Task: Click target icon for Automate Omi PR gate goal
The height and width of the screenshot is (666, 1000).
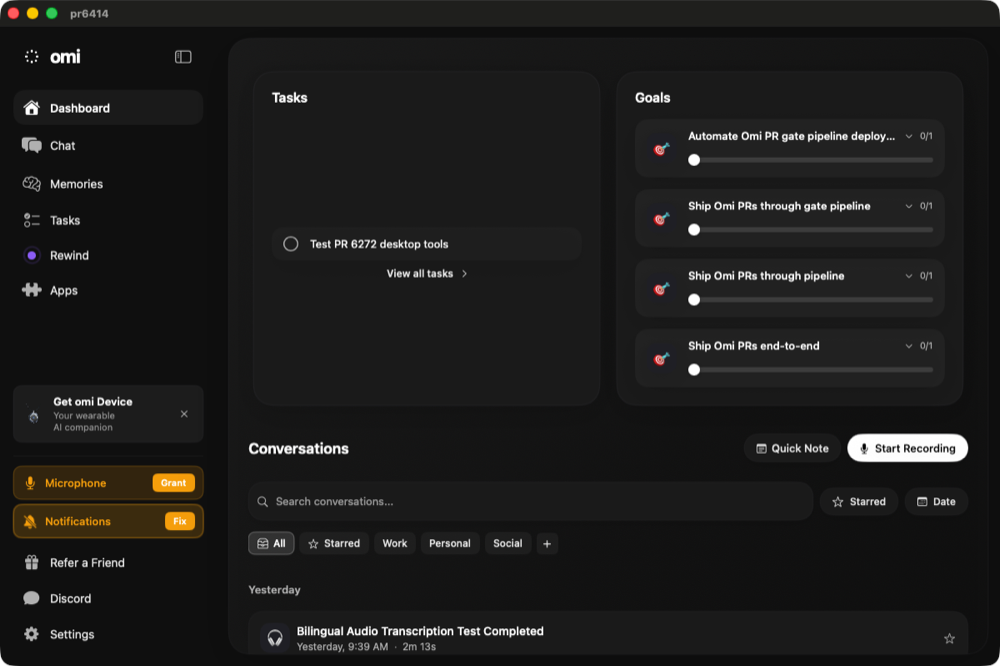Action: click(x=661, y=149)
